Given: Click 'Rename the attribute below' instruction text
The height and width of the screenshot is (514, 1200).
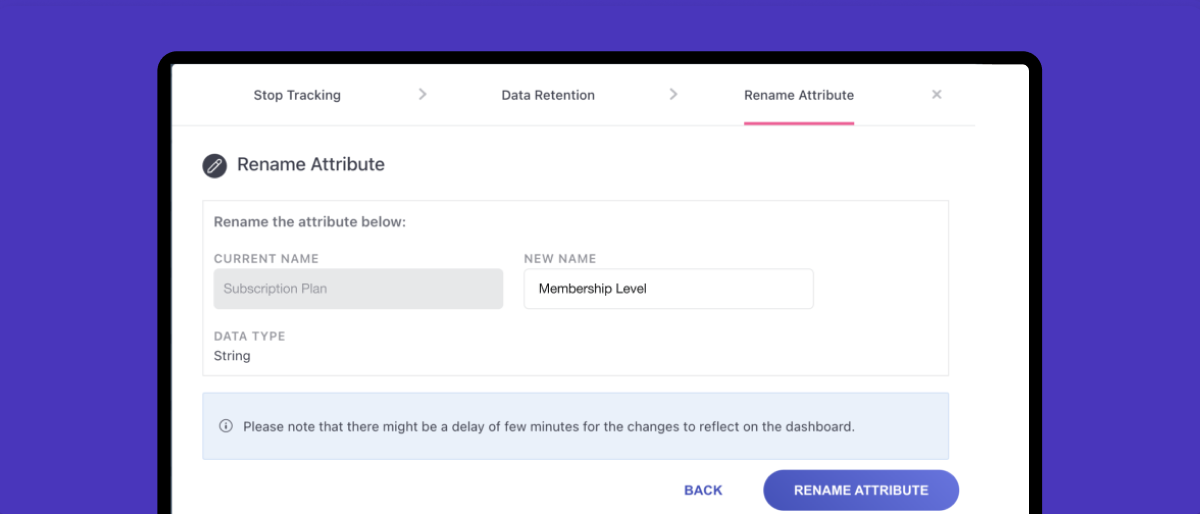Looking at the screenshot, I should click(310, 222).
